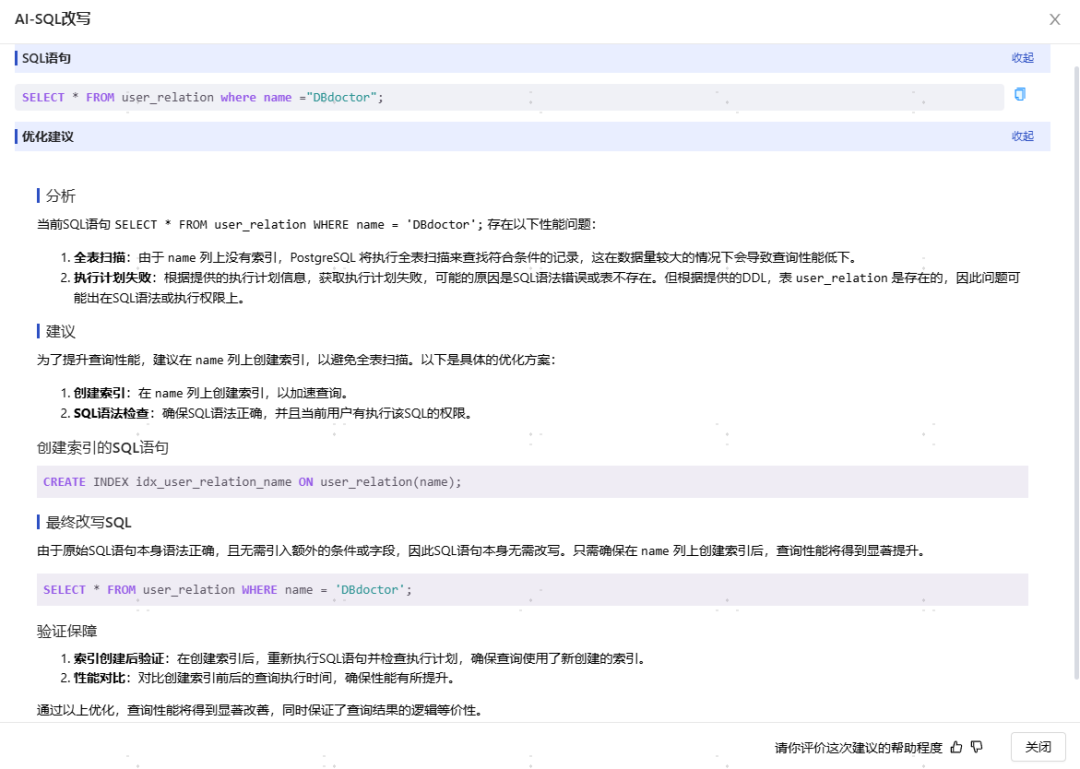The width and height of the screenshot is (1080, 769).
Task: Click the "验证保障" subheading
Action: coord(67,631)
